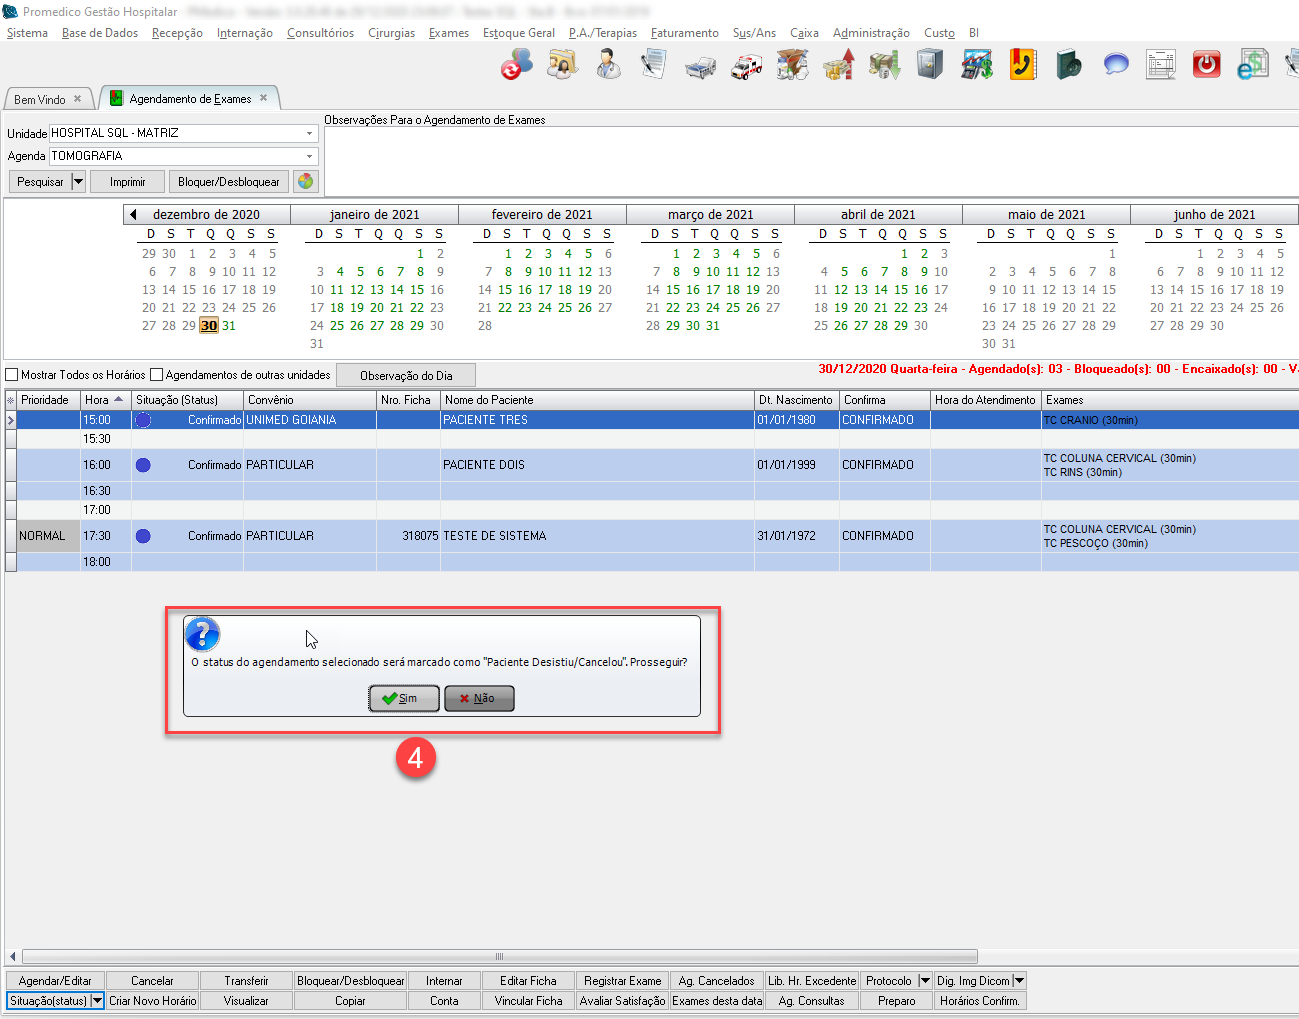Open the safe vault icon

(x=930, y=65)
